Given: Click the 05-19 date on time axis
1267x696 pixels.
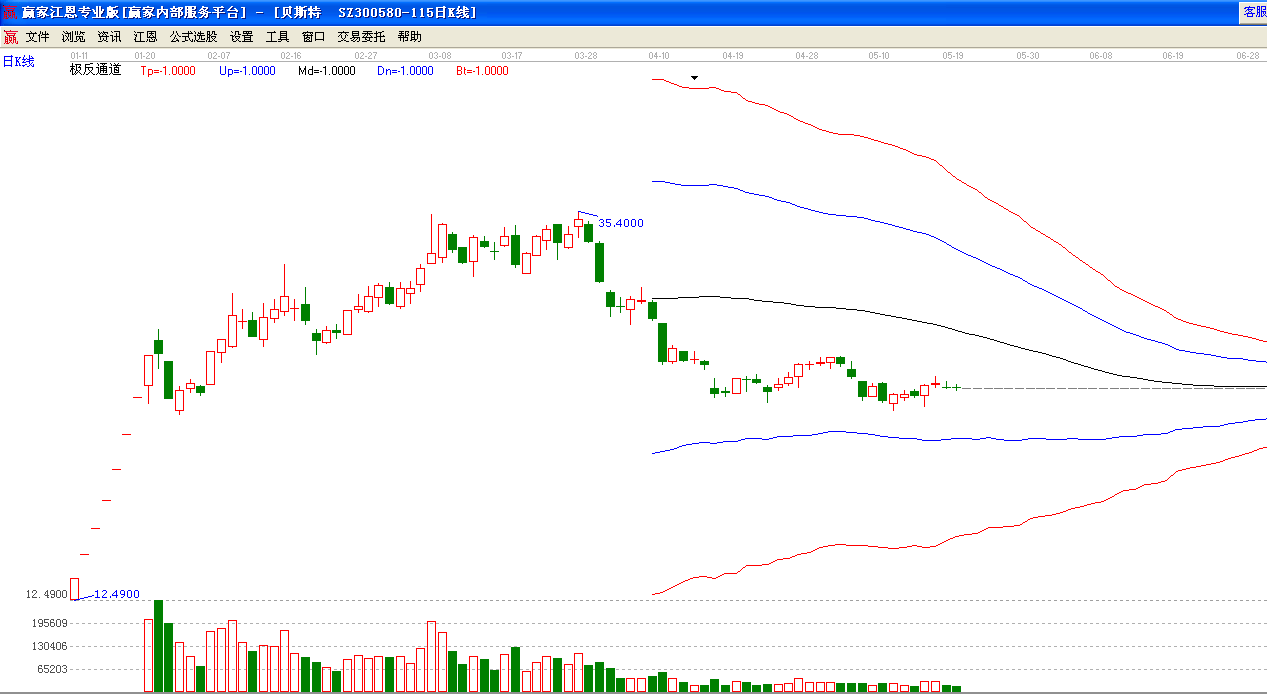Looking at the screenshot, I should tap(953, 56).
